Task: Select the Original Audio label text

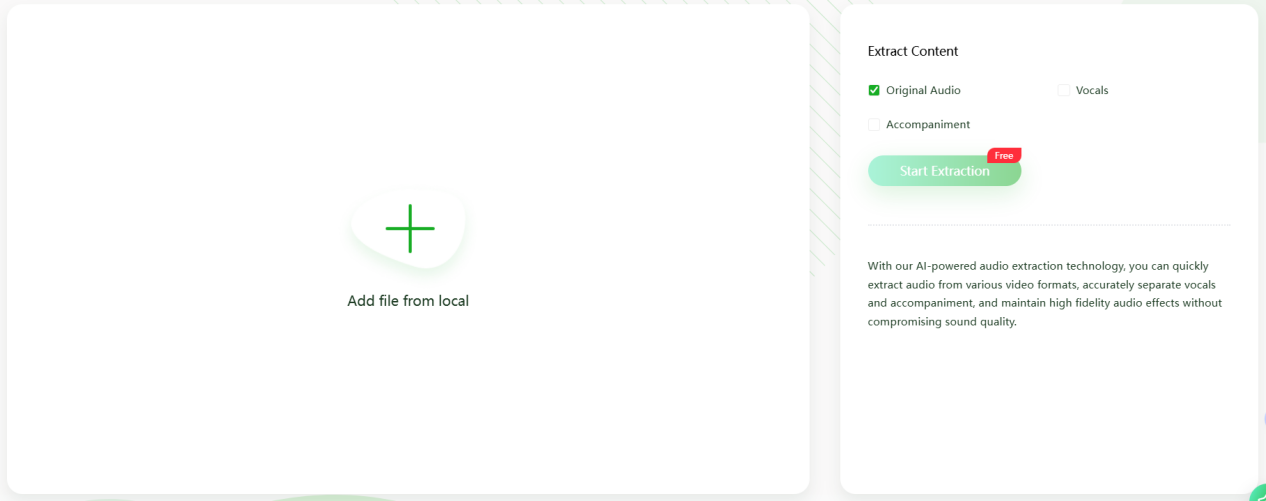Action: click(x=923, y=90)
